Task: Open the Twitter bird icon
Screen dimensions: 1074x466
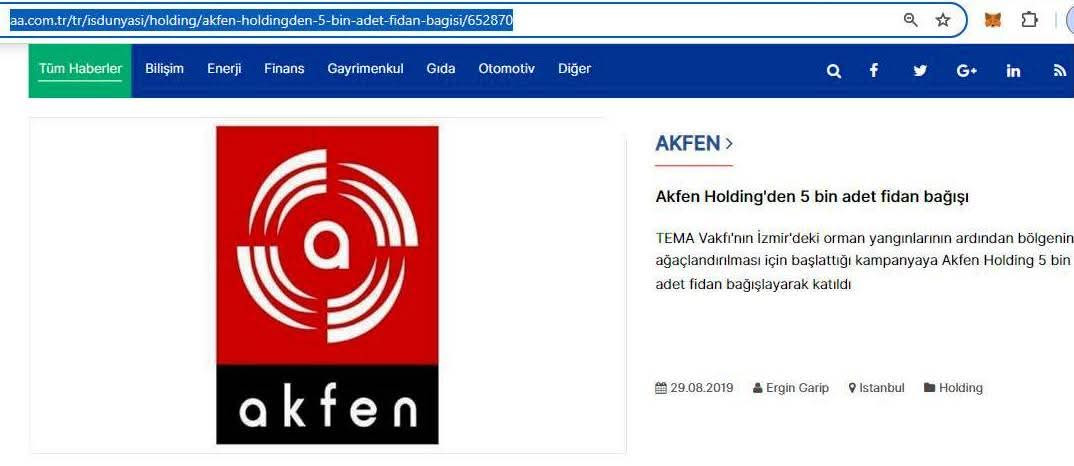Action: [920, 71]
